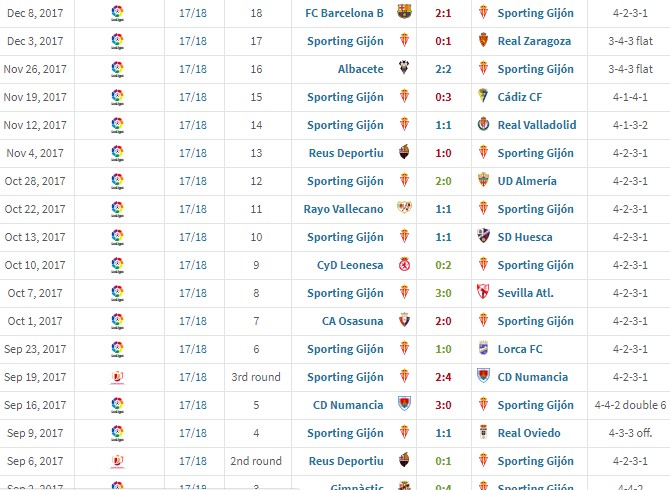The height and width of the screenshot is (490, 670).
Task: Click the FC Barcelona B club crest
Action: pos(404,12)
